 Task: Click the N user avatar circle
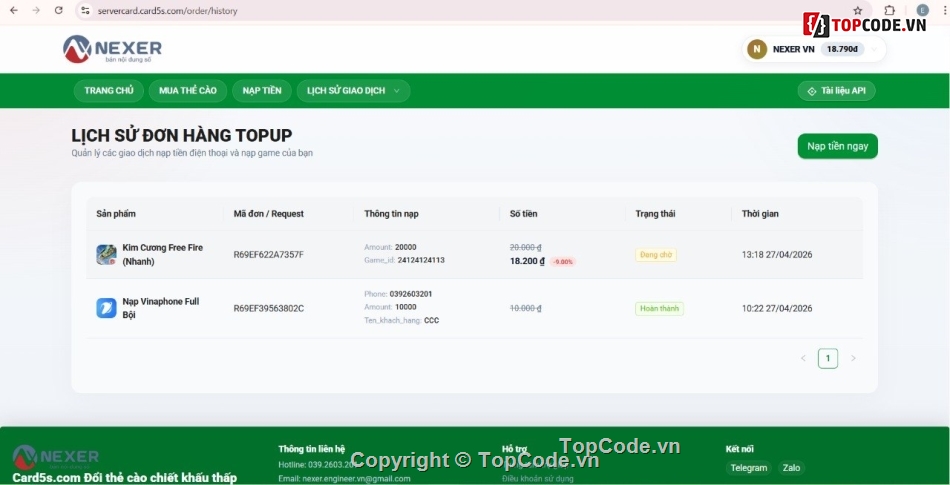(x=757, y=49)
